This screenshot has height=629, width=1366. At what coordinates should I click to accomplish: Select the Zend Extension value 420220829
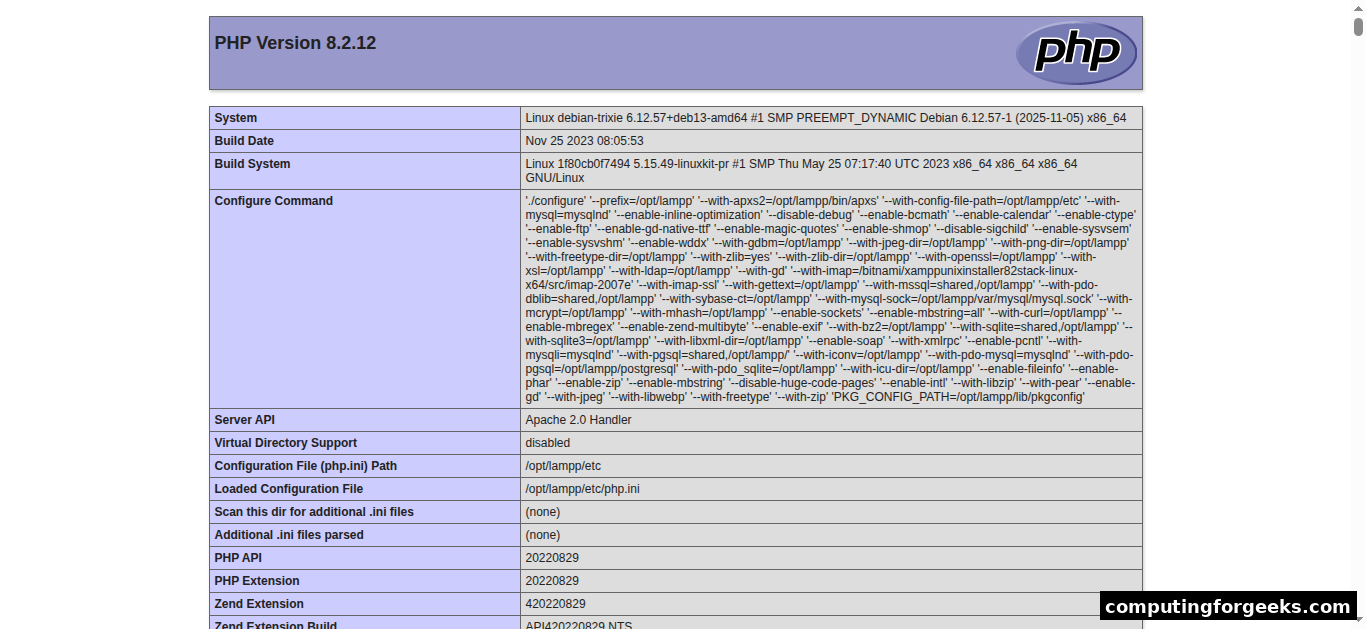555,603
